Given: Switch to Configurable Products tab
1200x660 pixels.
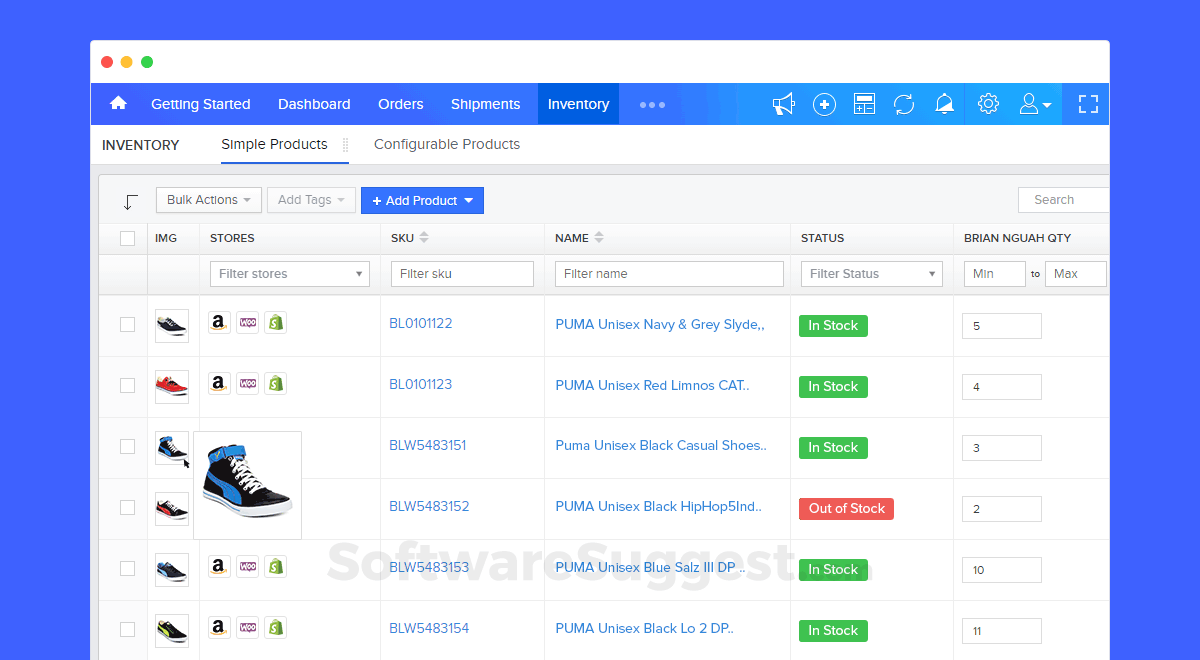Looking at the screenshot, I should pyautogui.click(x=447, y=144).
